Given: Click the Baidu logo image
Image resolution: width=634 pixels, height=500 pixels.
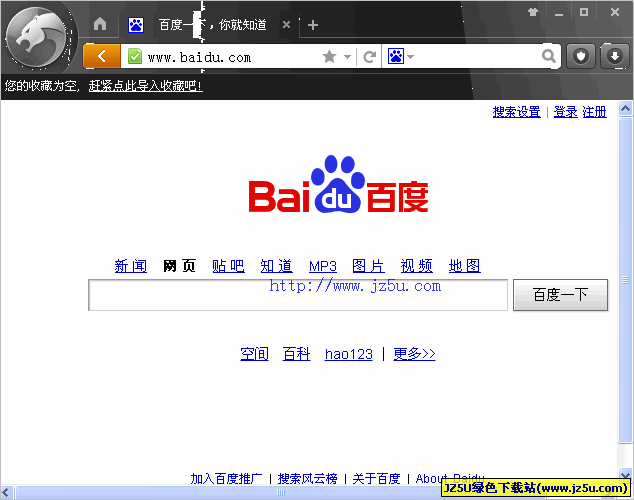Looking at the screenshot, I should pos(338,184).
